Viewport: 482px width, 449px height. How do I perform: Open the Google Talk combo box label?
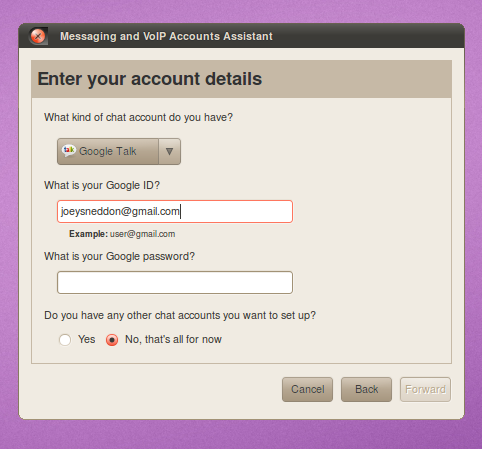108,151
